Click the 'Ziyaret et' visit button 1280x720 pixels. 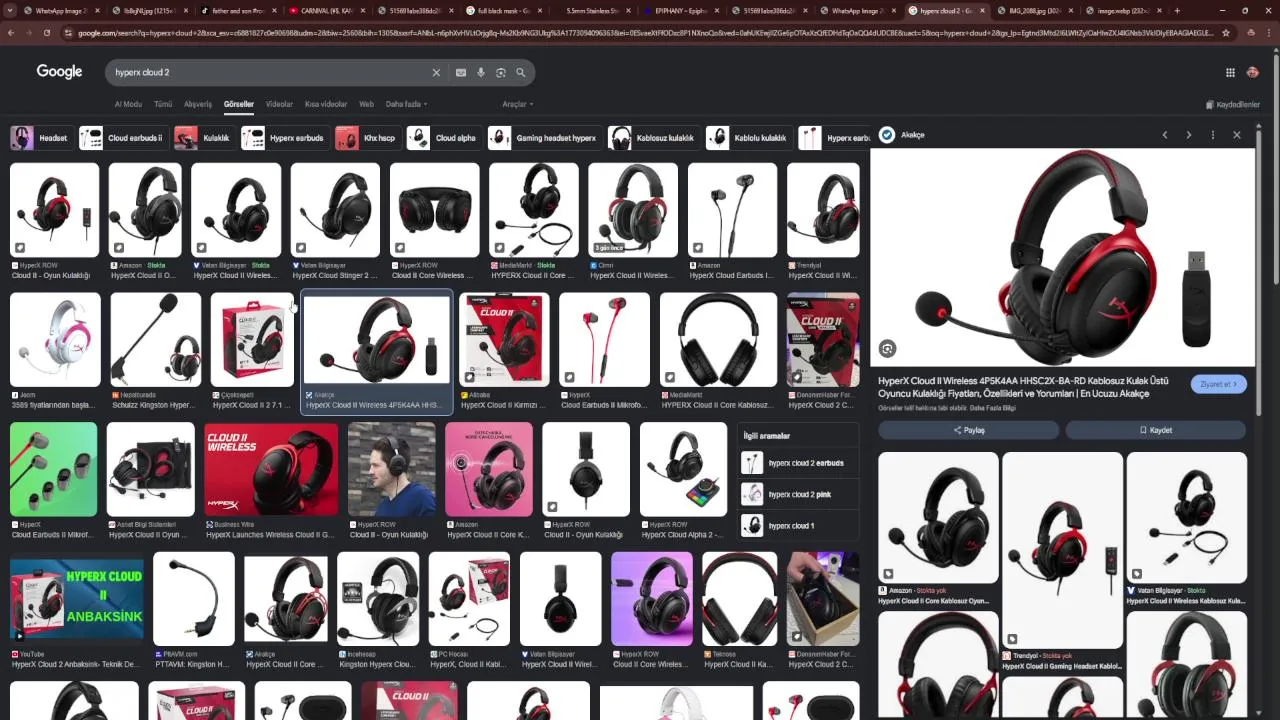point(1218,384)
